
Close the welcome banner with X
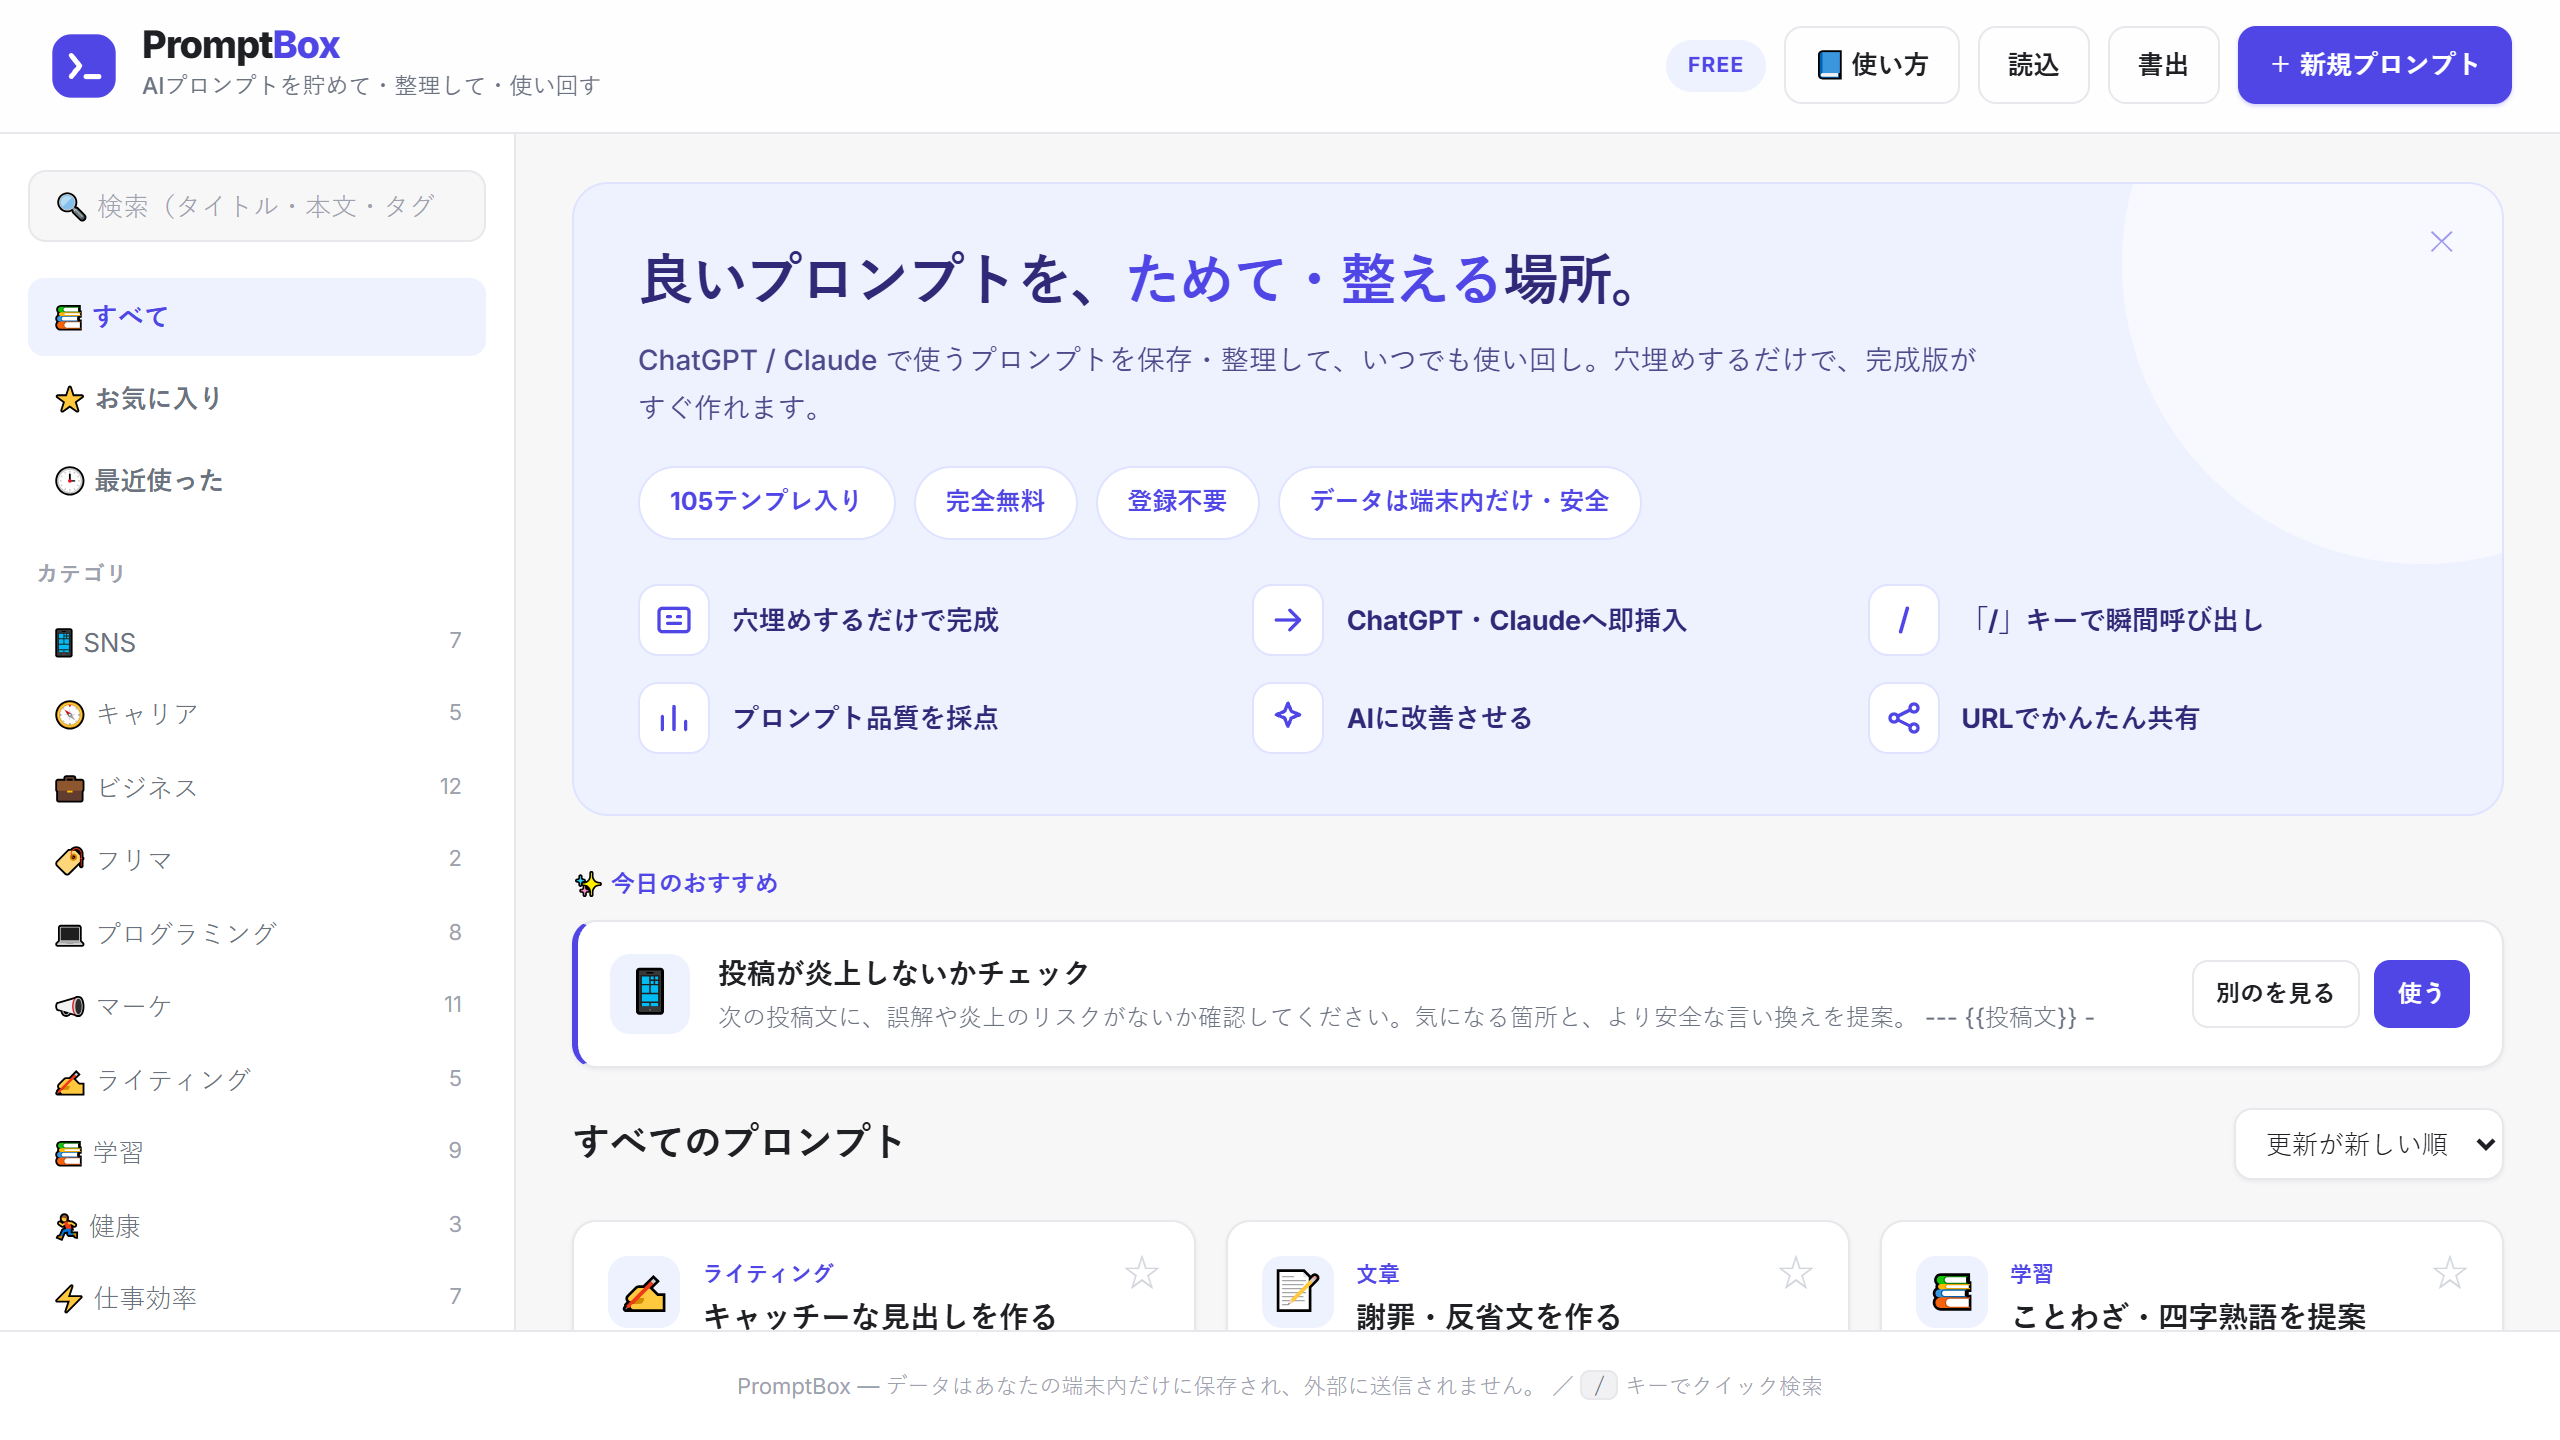(x=2441, y=242)
